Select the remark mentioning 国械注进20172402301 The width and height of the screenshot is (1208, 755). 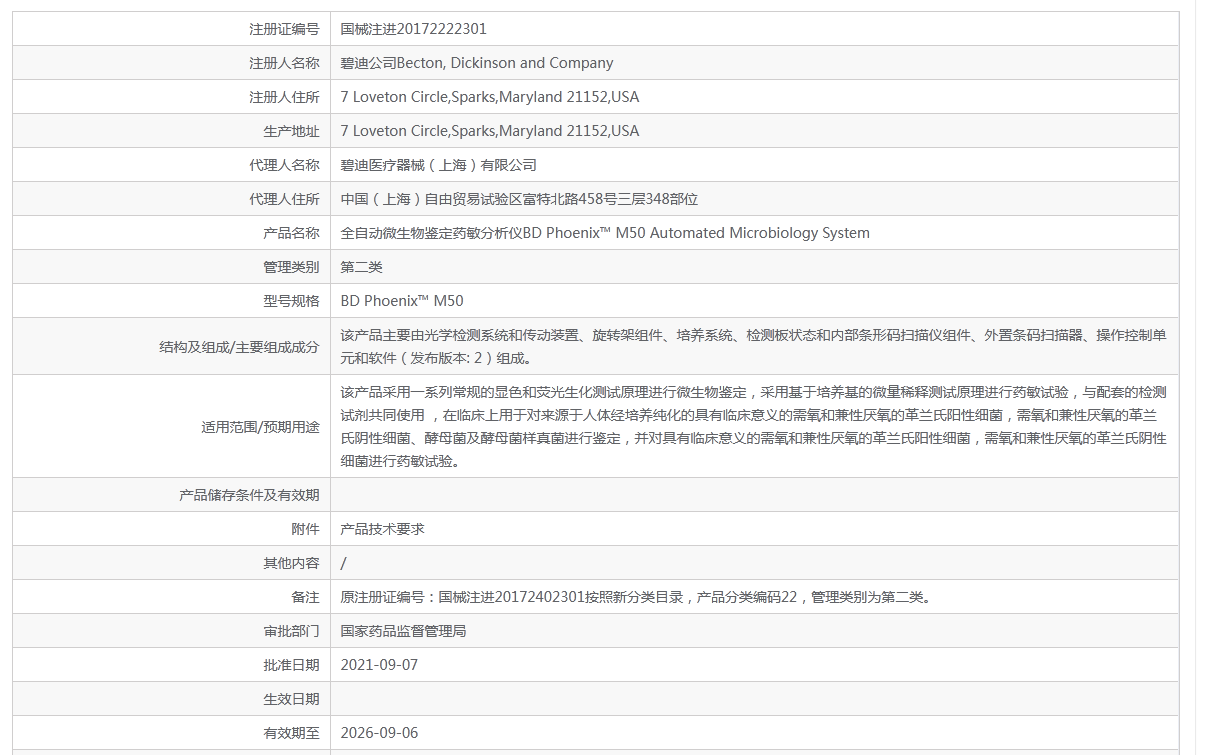(x=637, y=597)
